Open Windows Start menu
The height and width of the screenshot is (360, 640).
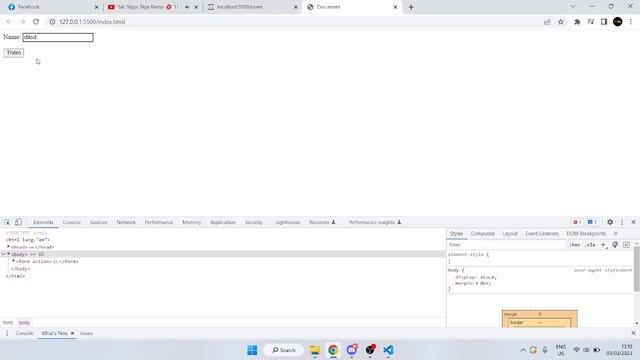[x=252, y=350]
